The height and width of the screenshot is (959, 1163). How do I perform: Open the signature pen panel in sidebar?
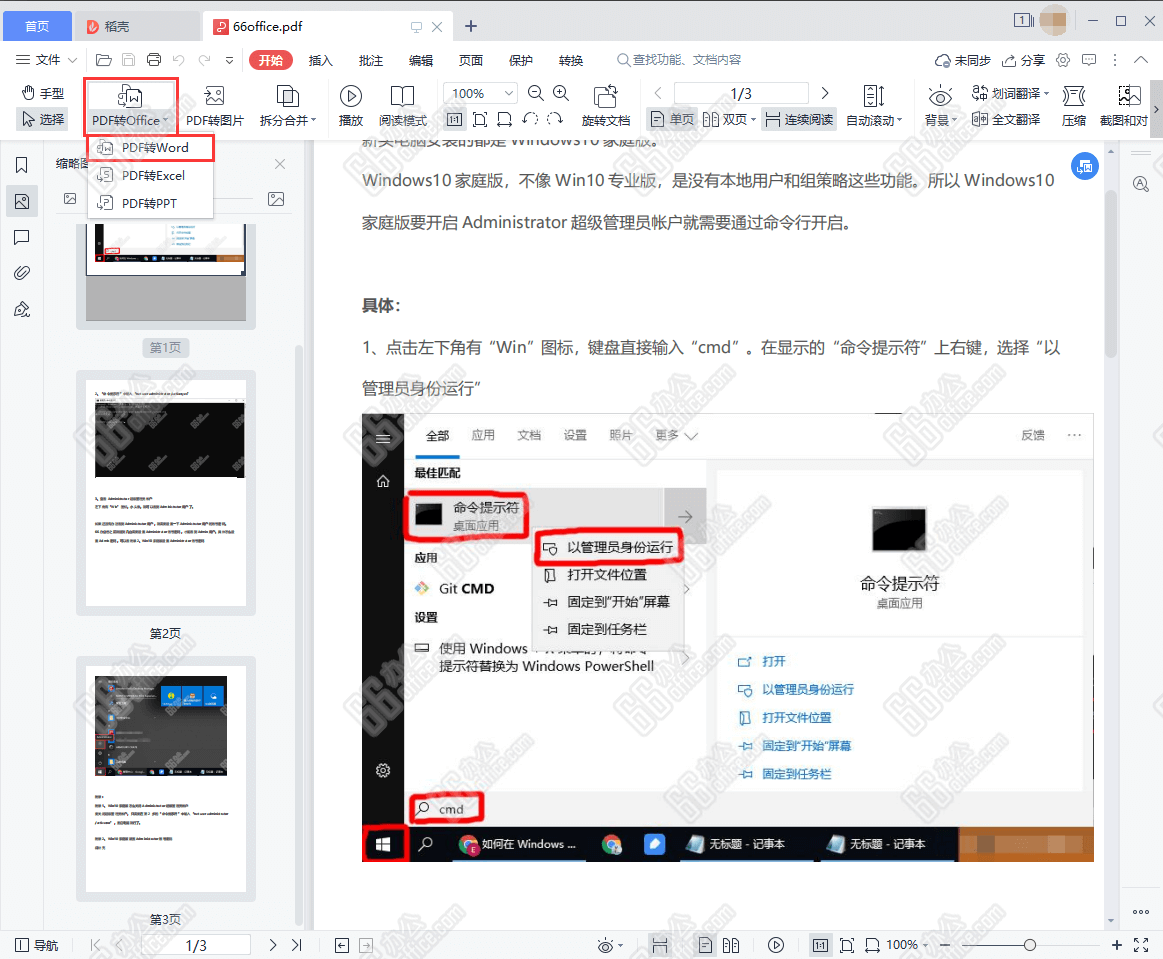coord(22,309)
